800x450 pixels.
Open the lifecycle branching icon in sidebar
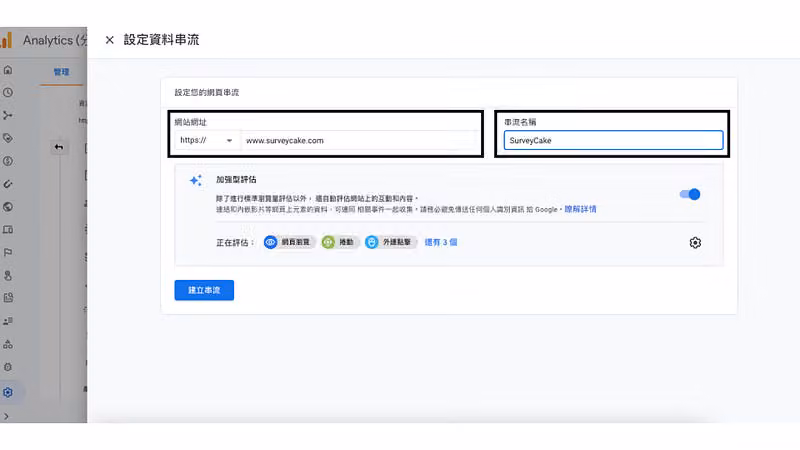8,116
